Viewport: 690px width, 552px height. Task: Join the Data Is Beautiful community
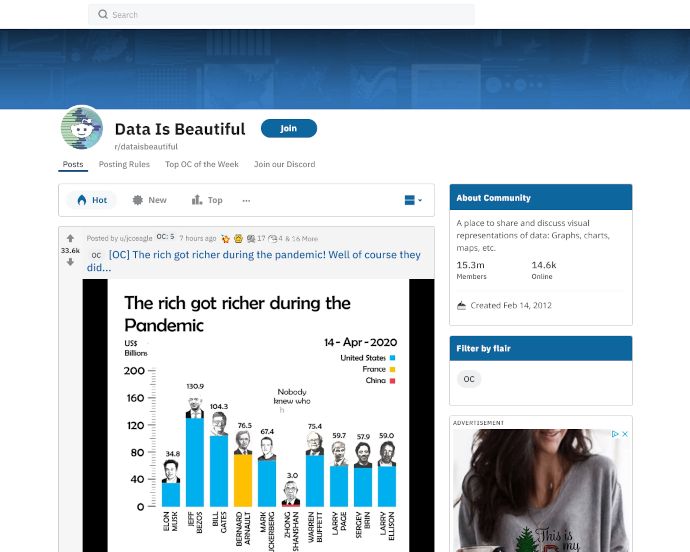[x=289, y=128]
